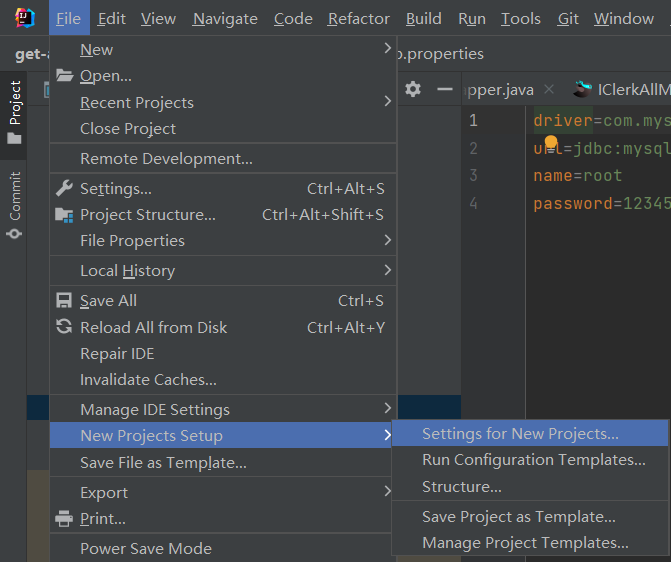
Task: Select Invalidate Caches option
Action: click(x=148, y=379)
